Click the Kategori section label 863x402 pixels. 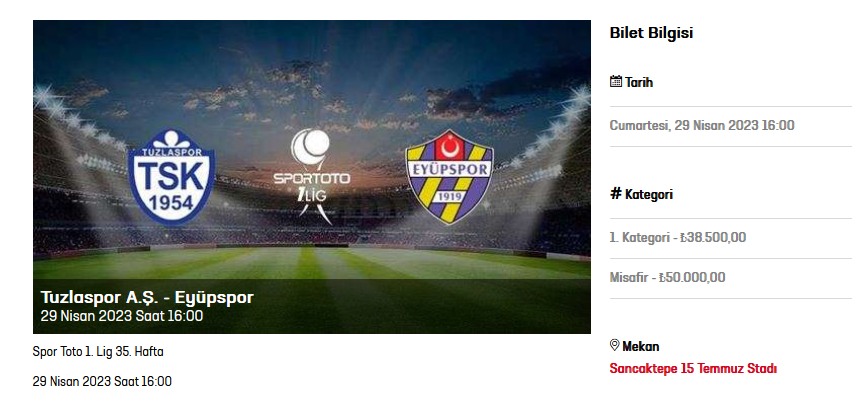649,194
